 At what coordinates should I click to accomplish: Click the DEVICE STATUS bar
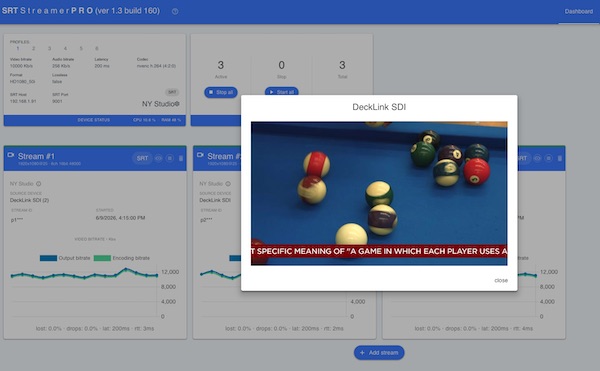click(x=95, y=120)
